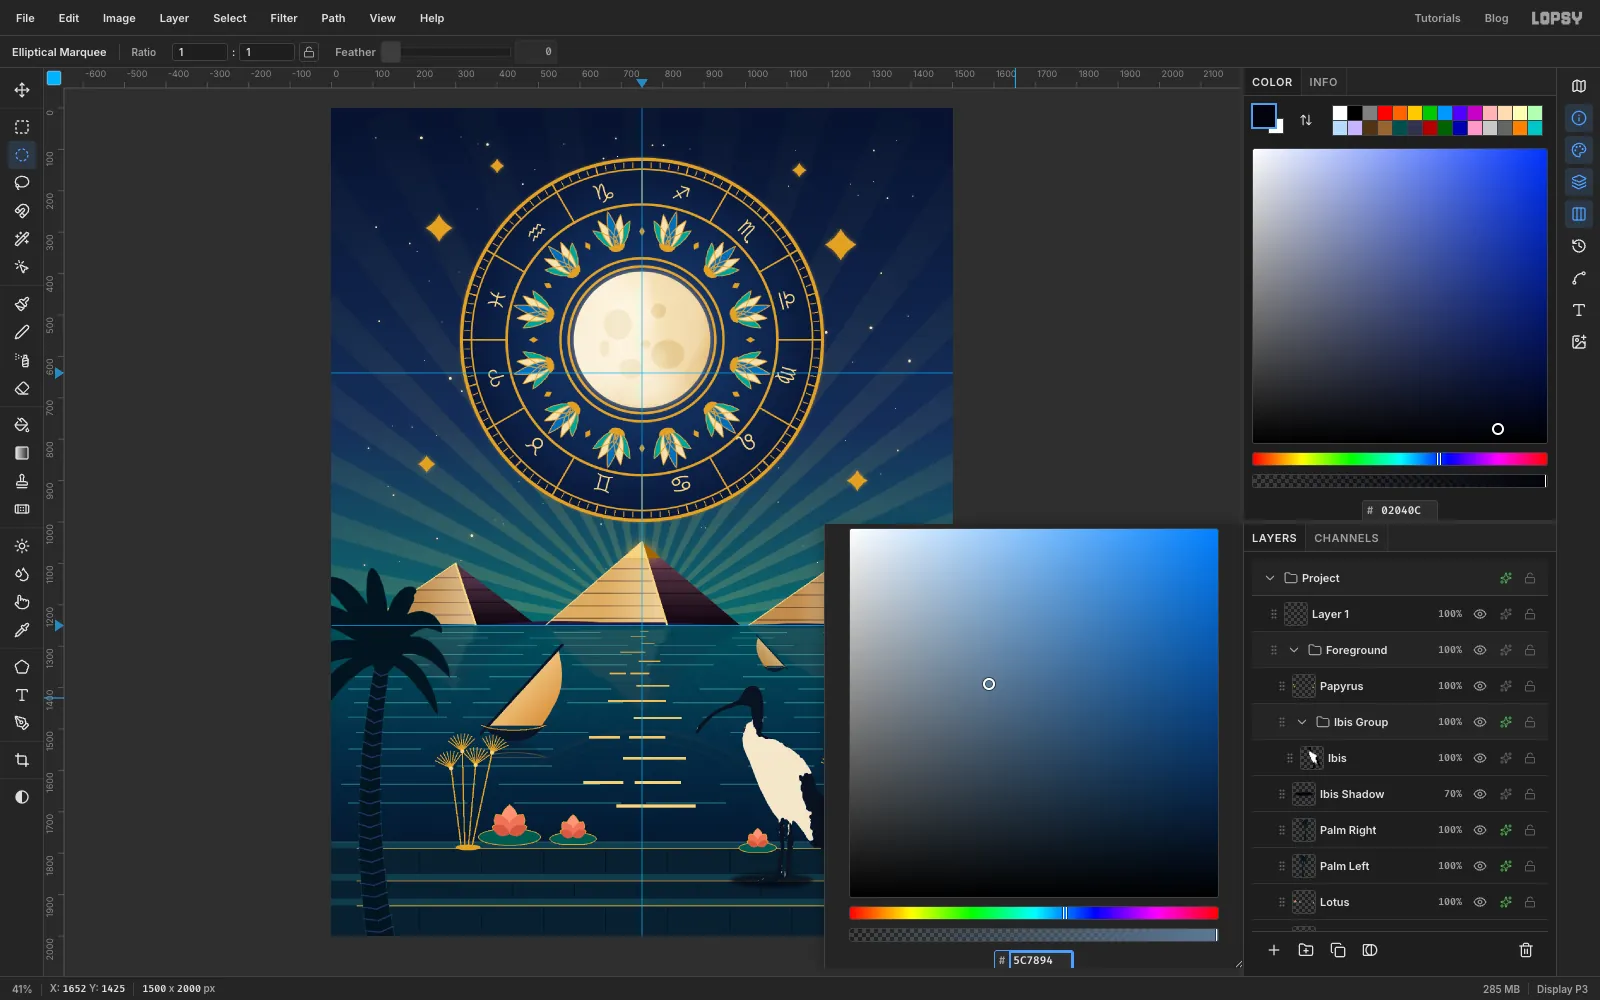Click the swap foreground/background colors icon
This screenshot has height=1000, width=1600.
pyautogui.click(x=1306, y=120)
